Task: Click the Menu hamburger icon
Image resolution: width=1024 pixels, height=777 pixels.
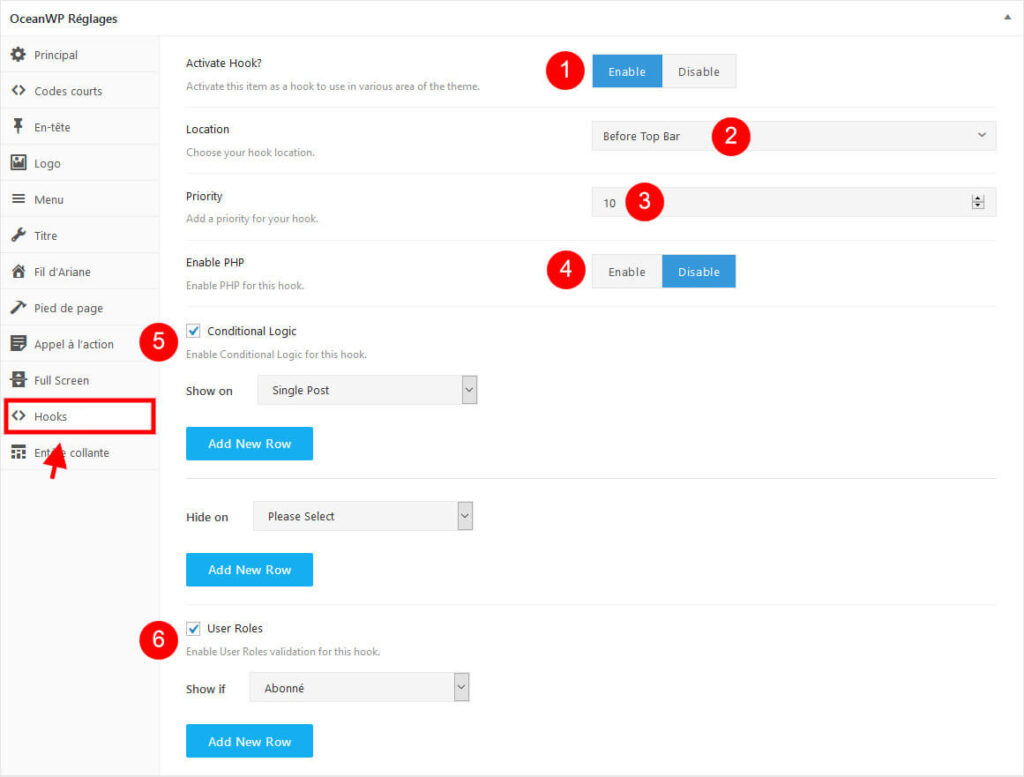Action: 18,198
